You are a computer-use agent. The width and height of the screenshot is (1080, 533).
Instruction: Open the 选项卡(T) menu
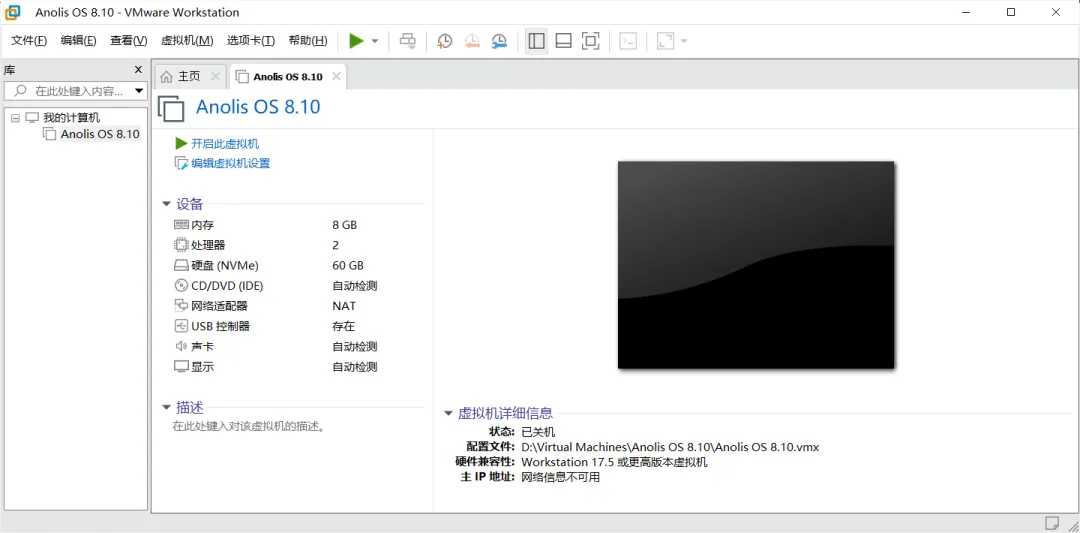coord(251,41)
